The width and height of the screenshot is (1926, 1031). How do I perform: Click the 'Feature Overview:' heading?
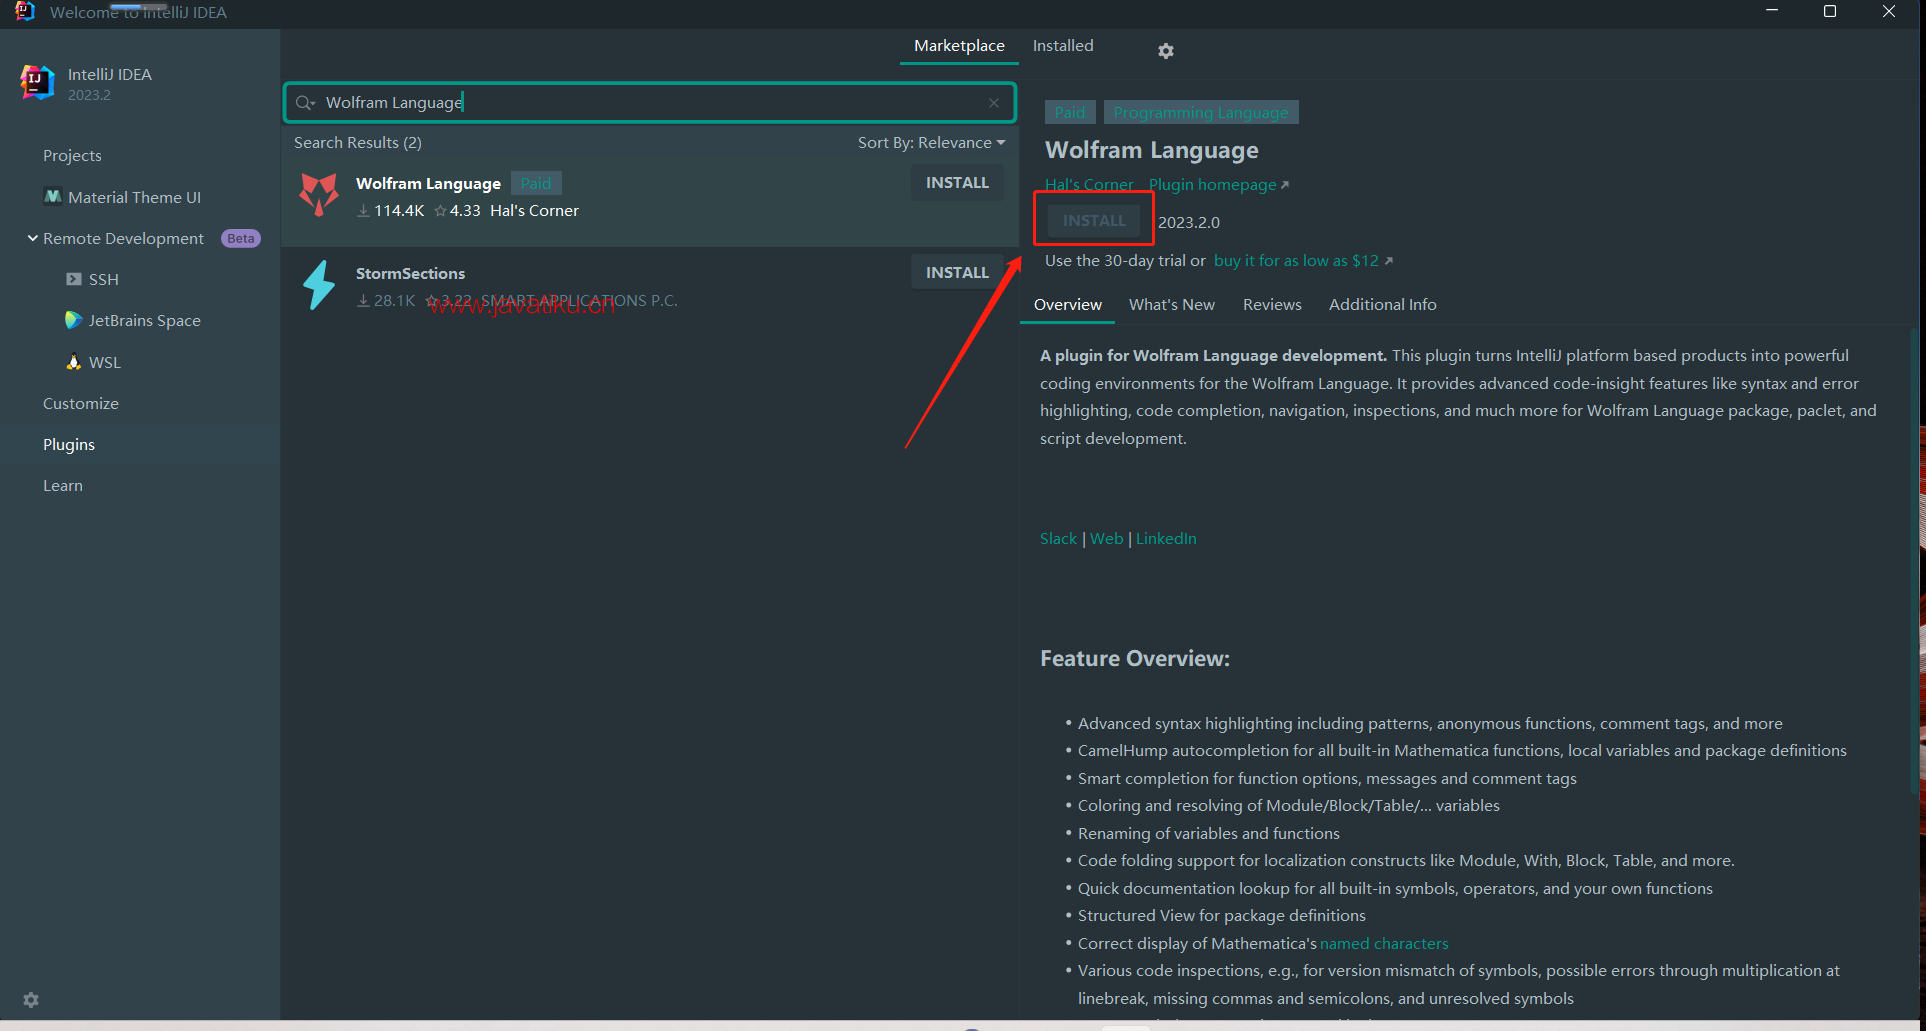(1135, 659)
